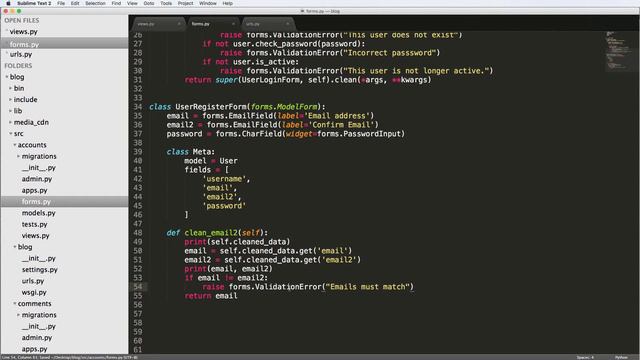The image size is (640, 360).
Task: Open the Spaces indentation setting in status bar
Action: (585, 357)
